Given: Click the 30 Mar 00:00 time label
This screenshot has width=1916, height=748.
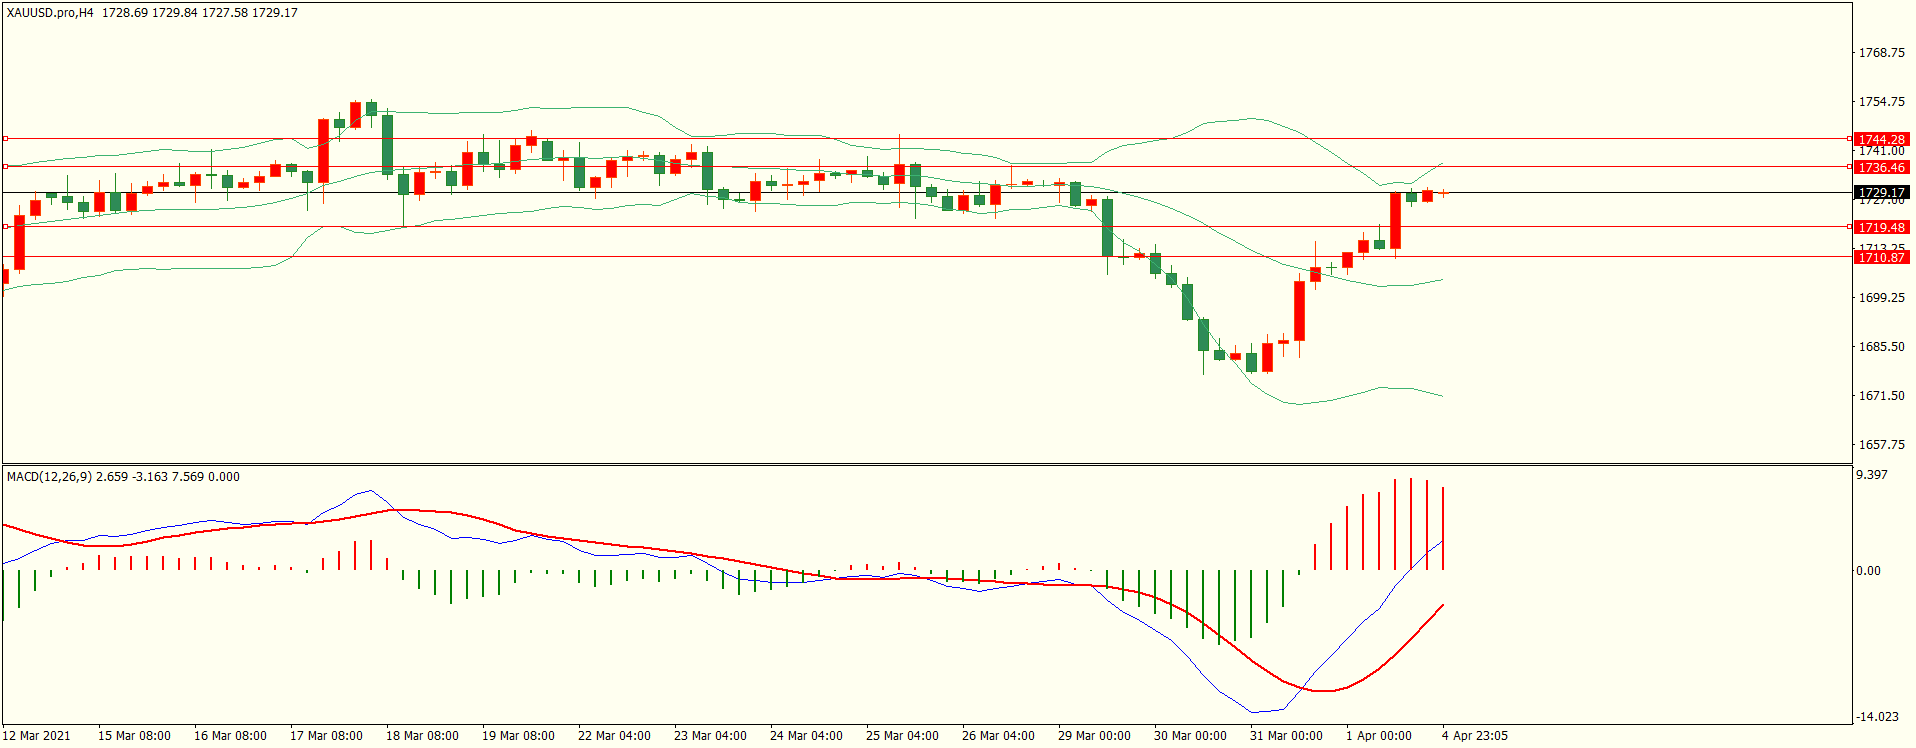Looking at the screenshot, I should [1190, 736].
